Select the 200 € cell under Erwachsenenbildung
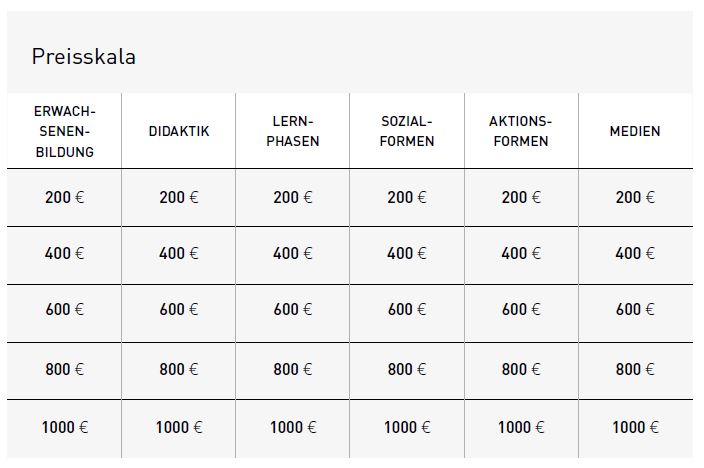Screen dimensions: 704x468 tap(64, 197)
